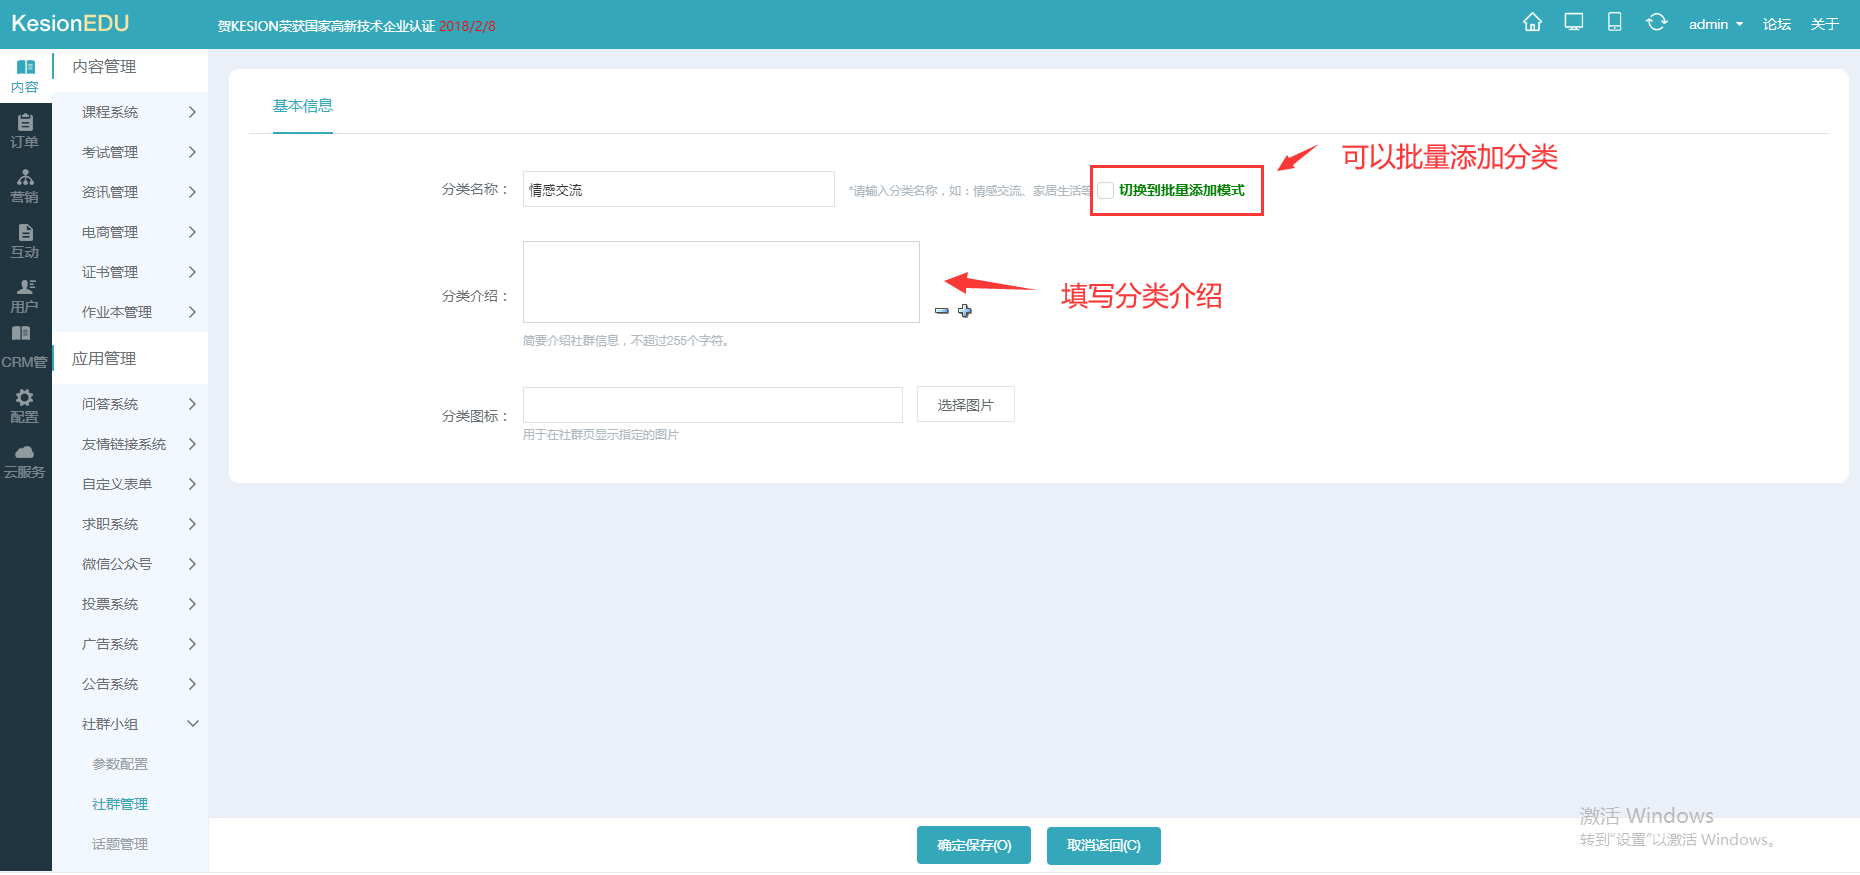This screenshot has width=1860, height=875.
Task: Expand 广告系统 menu
Action: (130, 644)
